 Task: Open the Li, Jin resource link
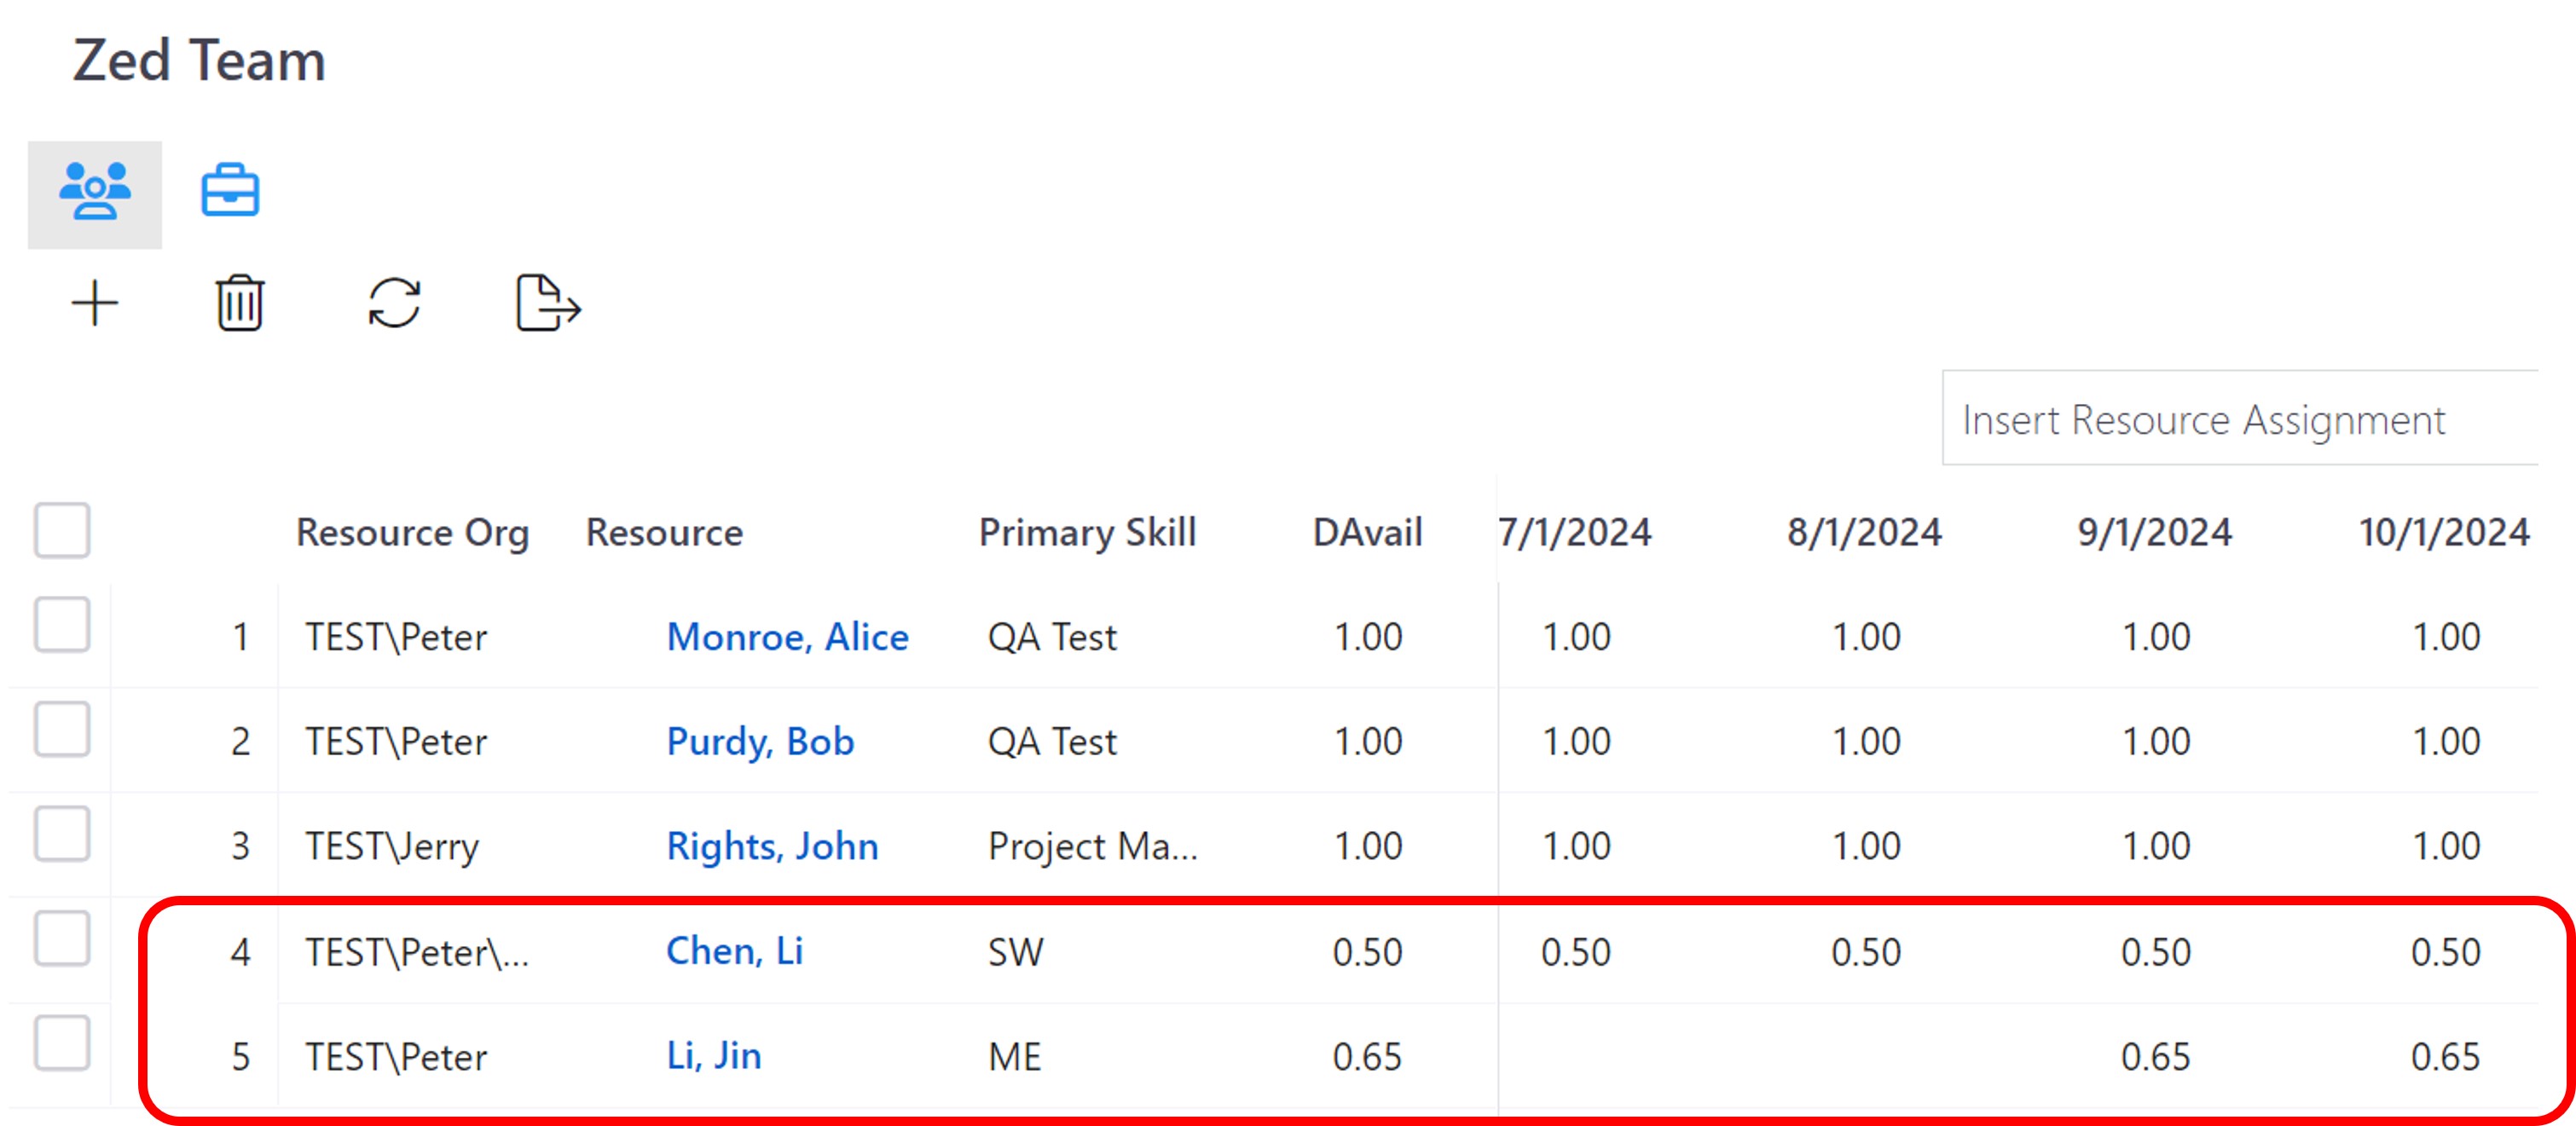click(713, 1056)
